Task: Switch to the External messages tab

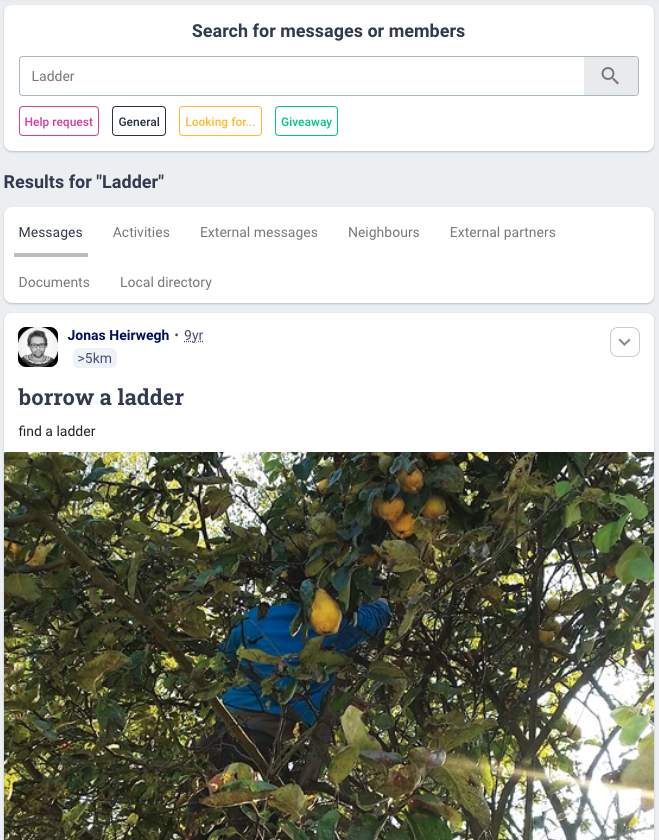Action: (259, 232)
